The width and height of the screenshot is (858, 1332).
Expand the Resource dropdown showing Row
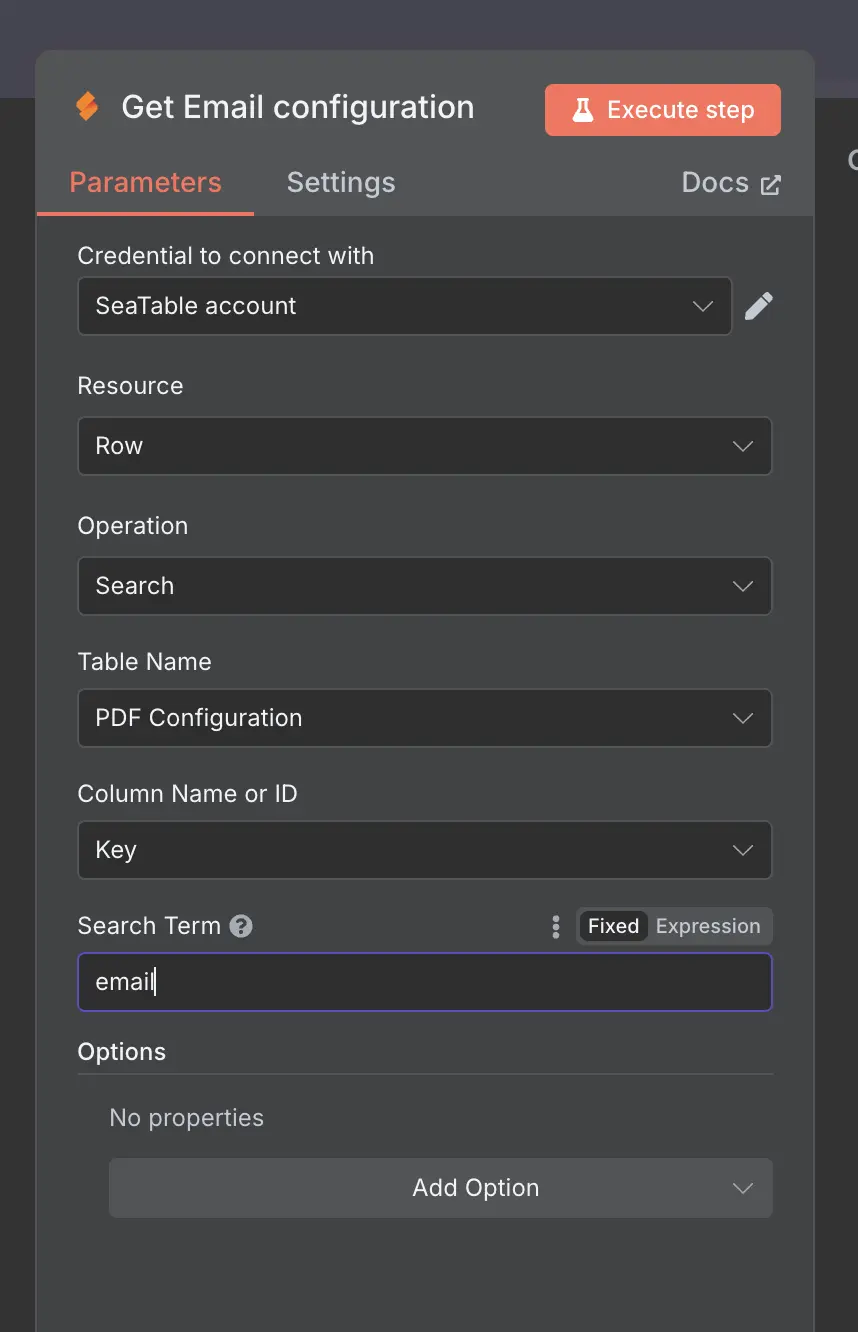425,446
